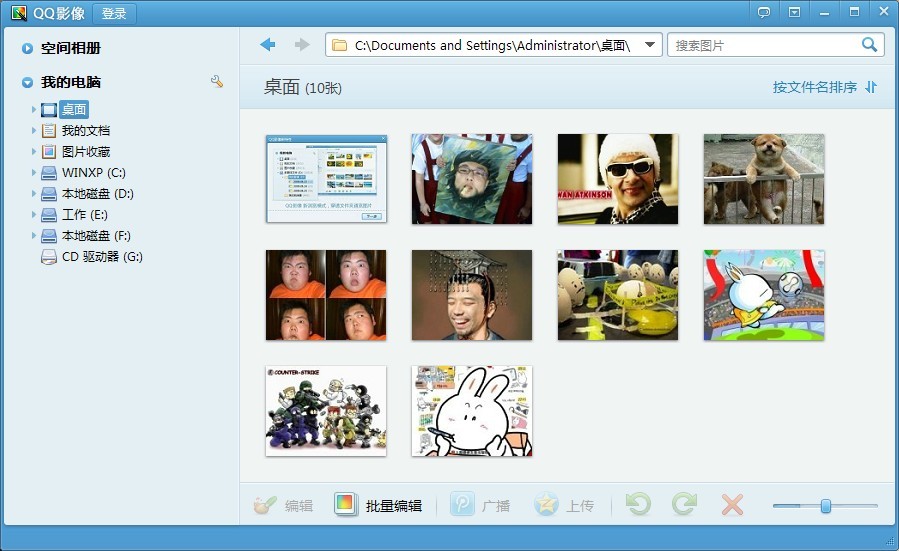Click the red delete X icon

(732, 505)
